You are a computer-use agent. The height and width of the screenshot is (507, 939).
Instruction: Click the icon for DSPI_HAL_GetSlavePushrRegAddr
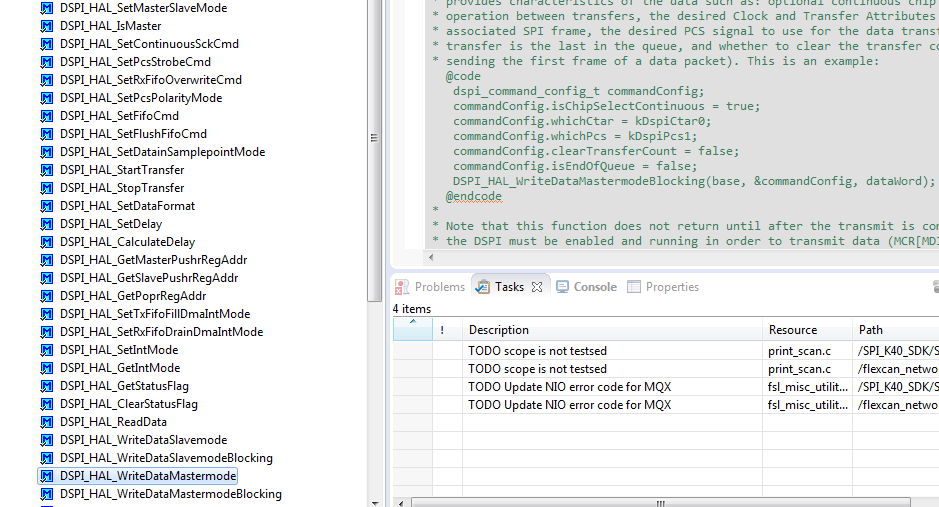point(46,278)
